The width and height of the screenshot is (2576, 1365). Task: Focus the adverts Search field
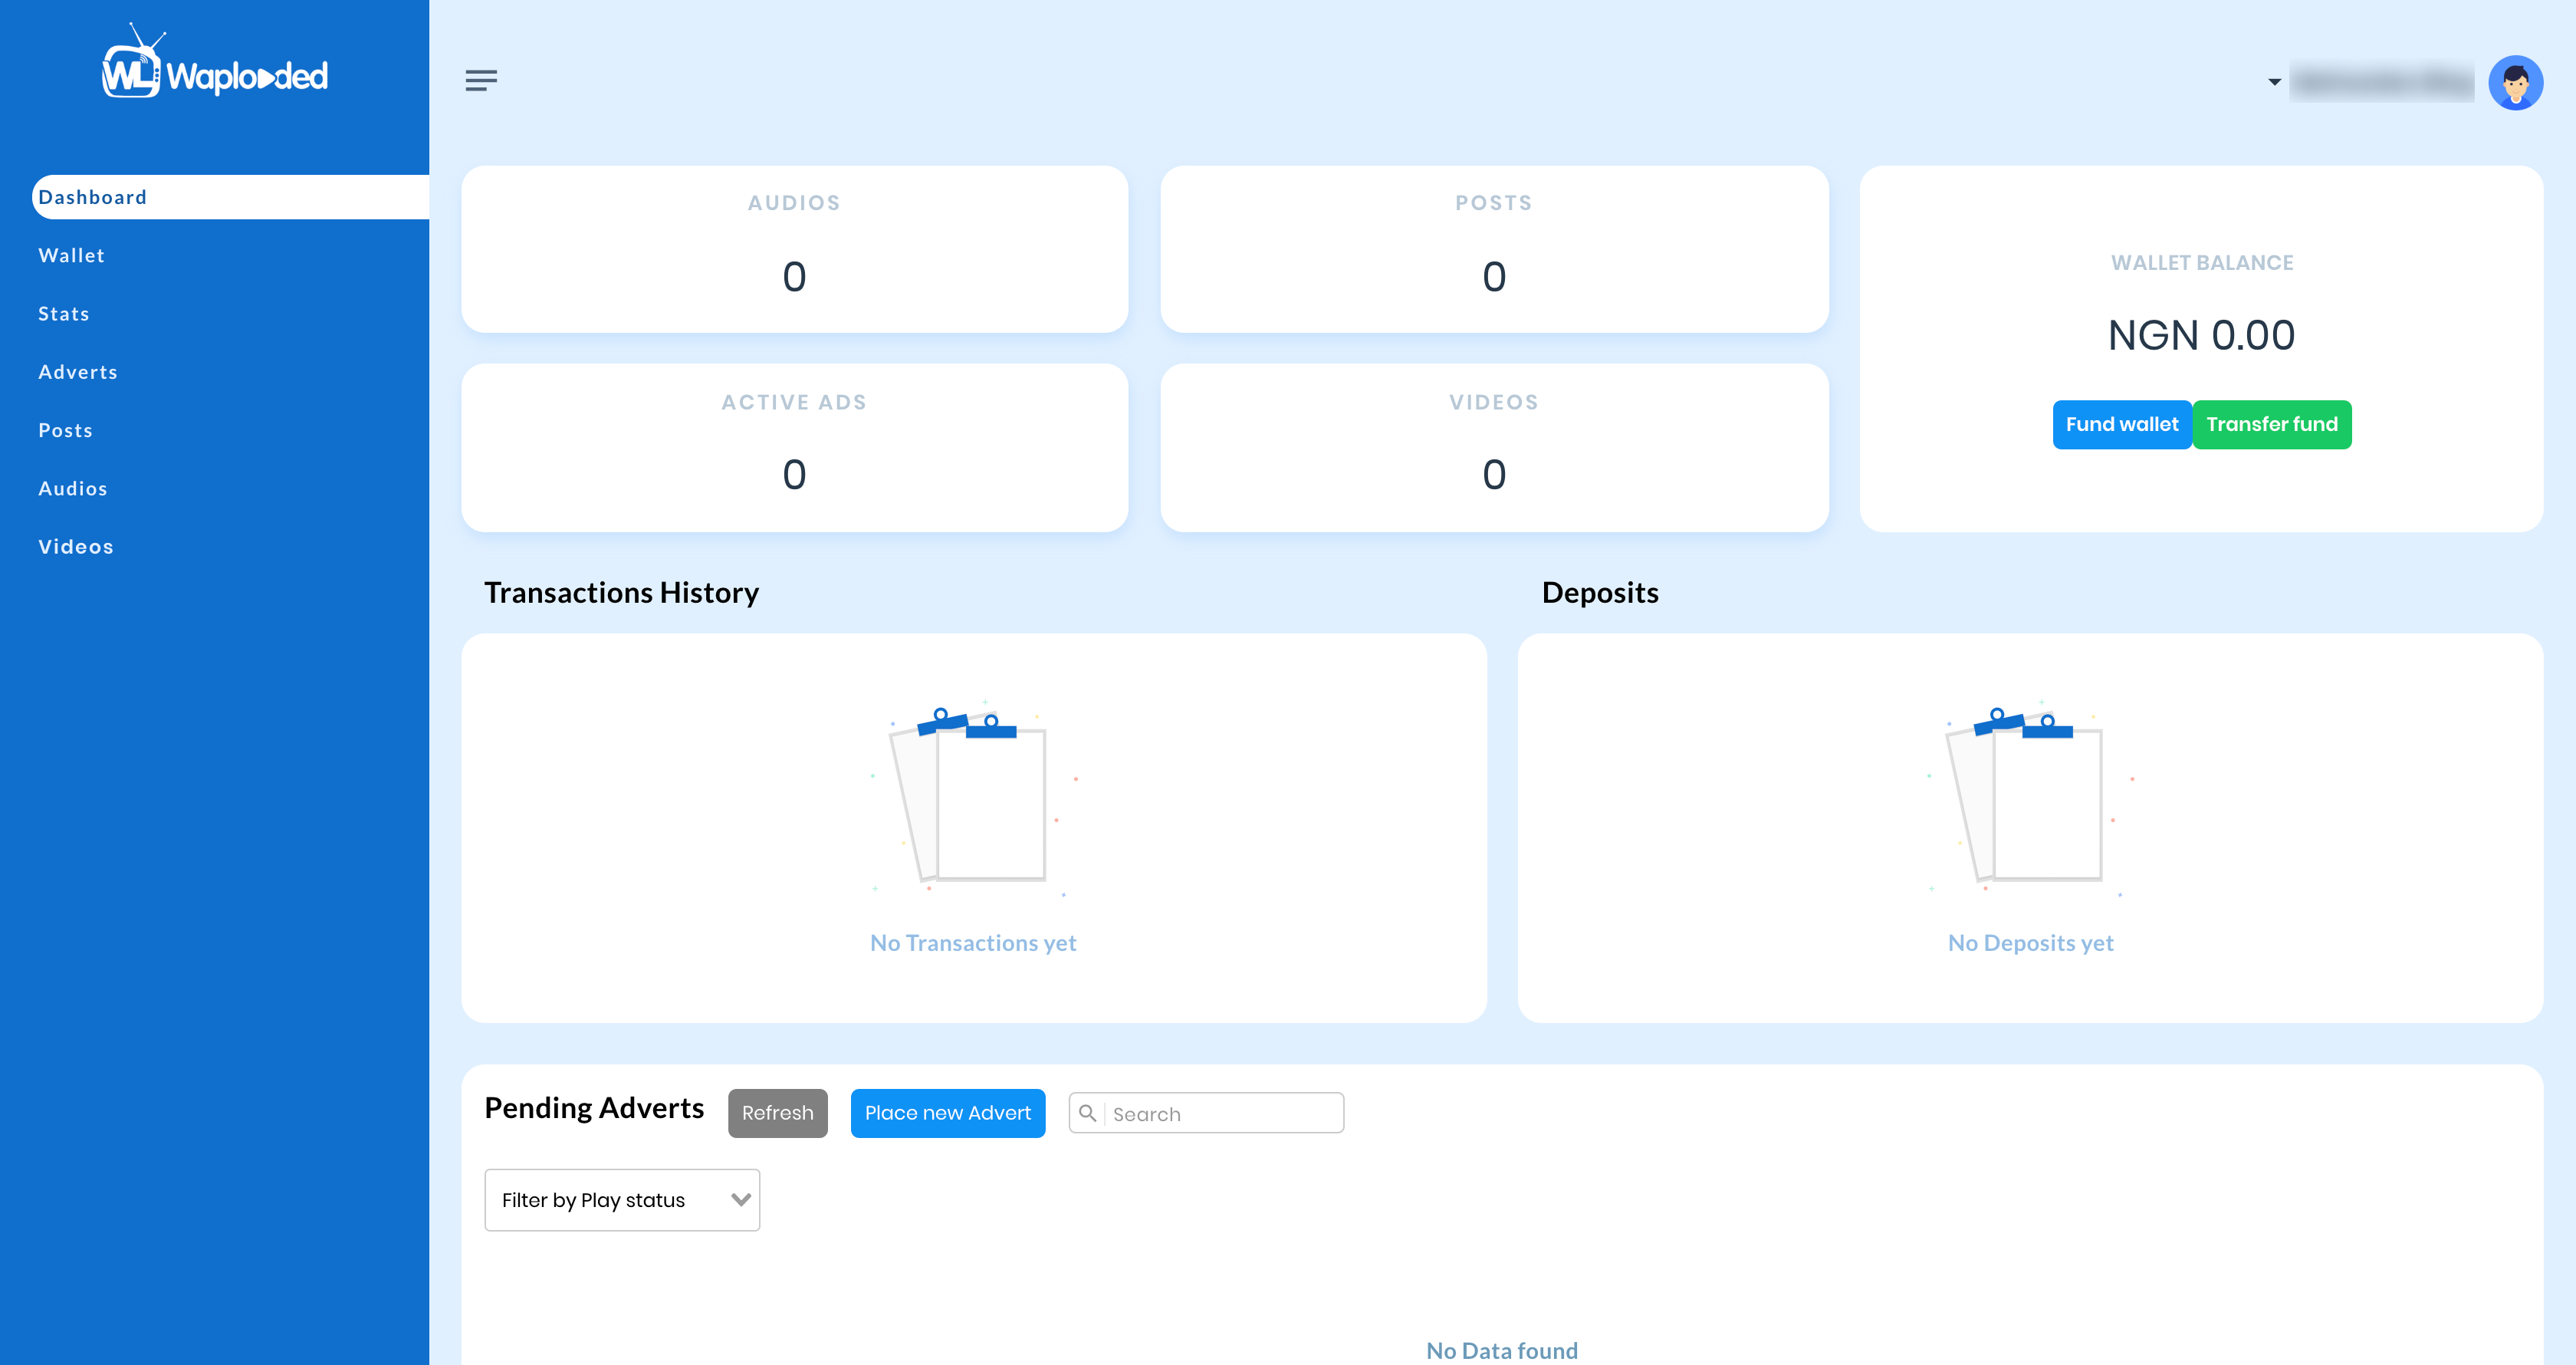pos(1206,1113)
